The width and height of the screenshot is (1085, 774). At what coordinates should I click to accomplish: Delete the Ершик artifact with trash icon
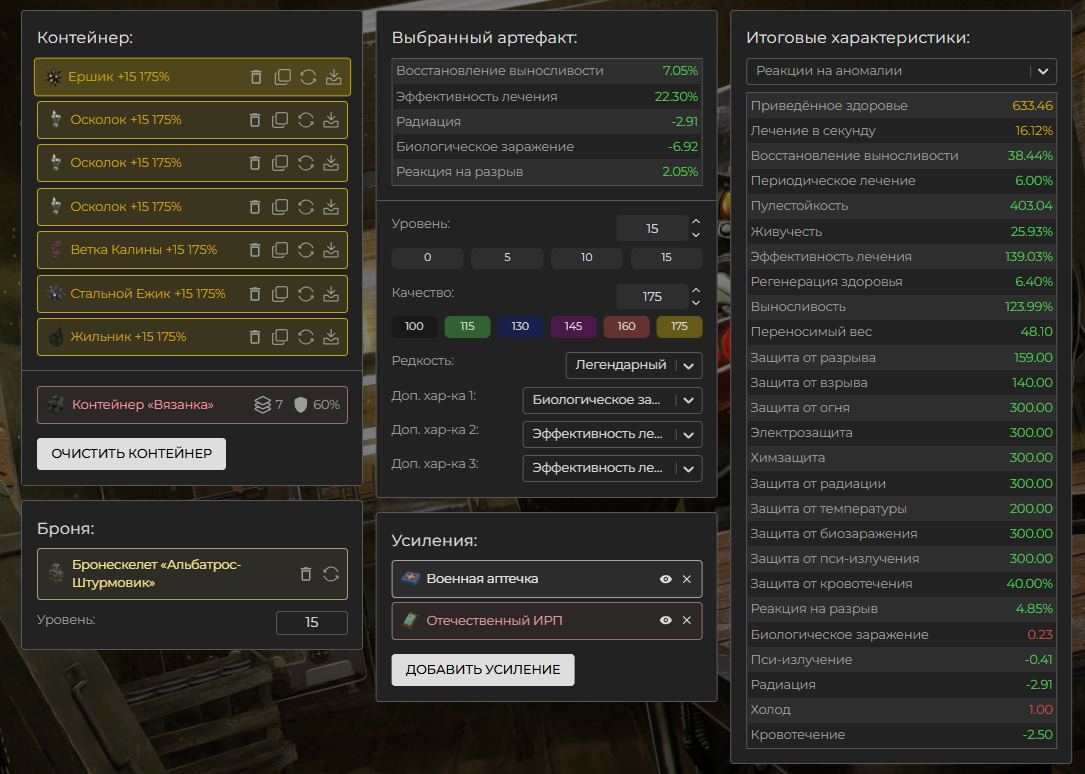click(x=255, y=77)
